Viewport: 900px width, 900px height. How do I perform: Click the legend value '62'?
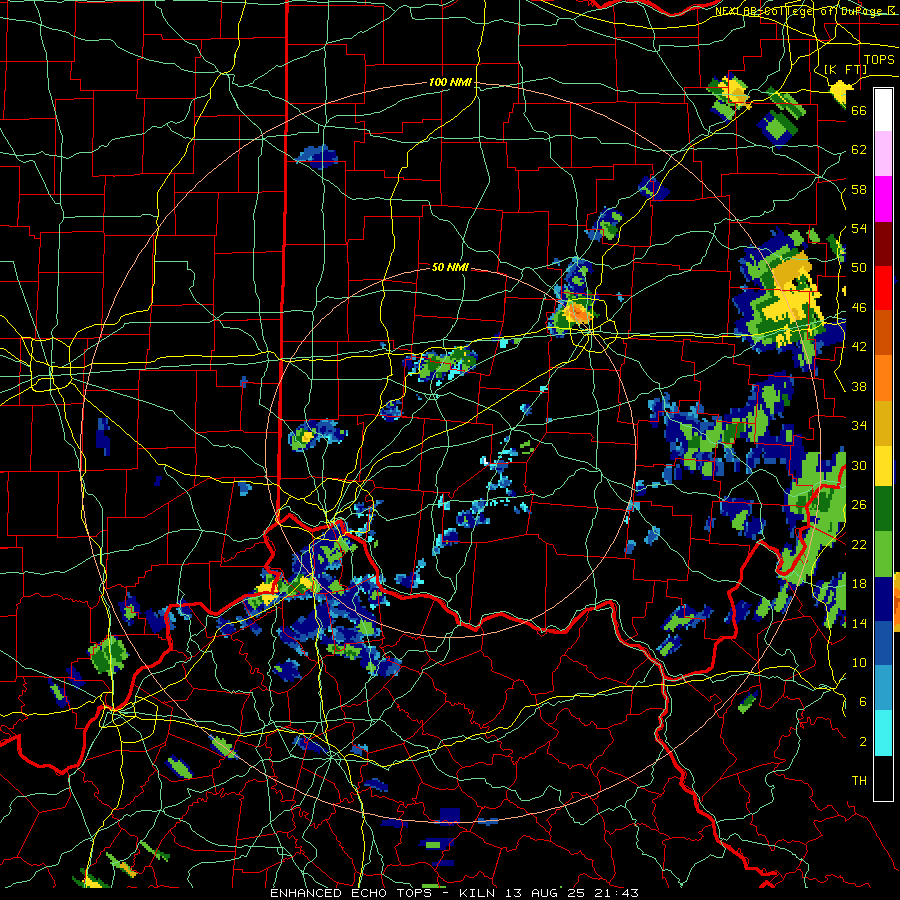[x=859, y=150]
